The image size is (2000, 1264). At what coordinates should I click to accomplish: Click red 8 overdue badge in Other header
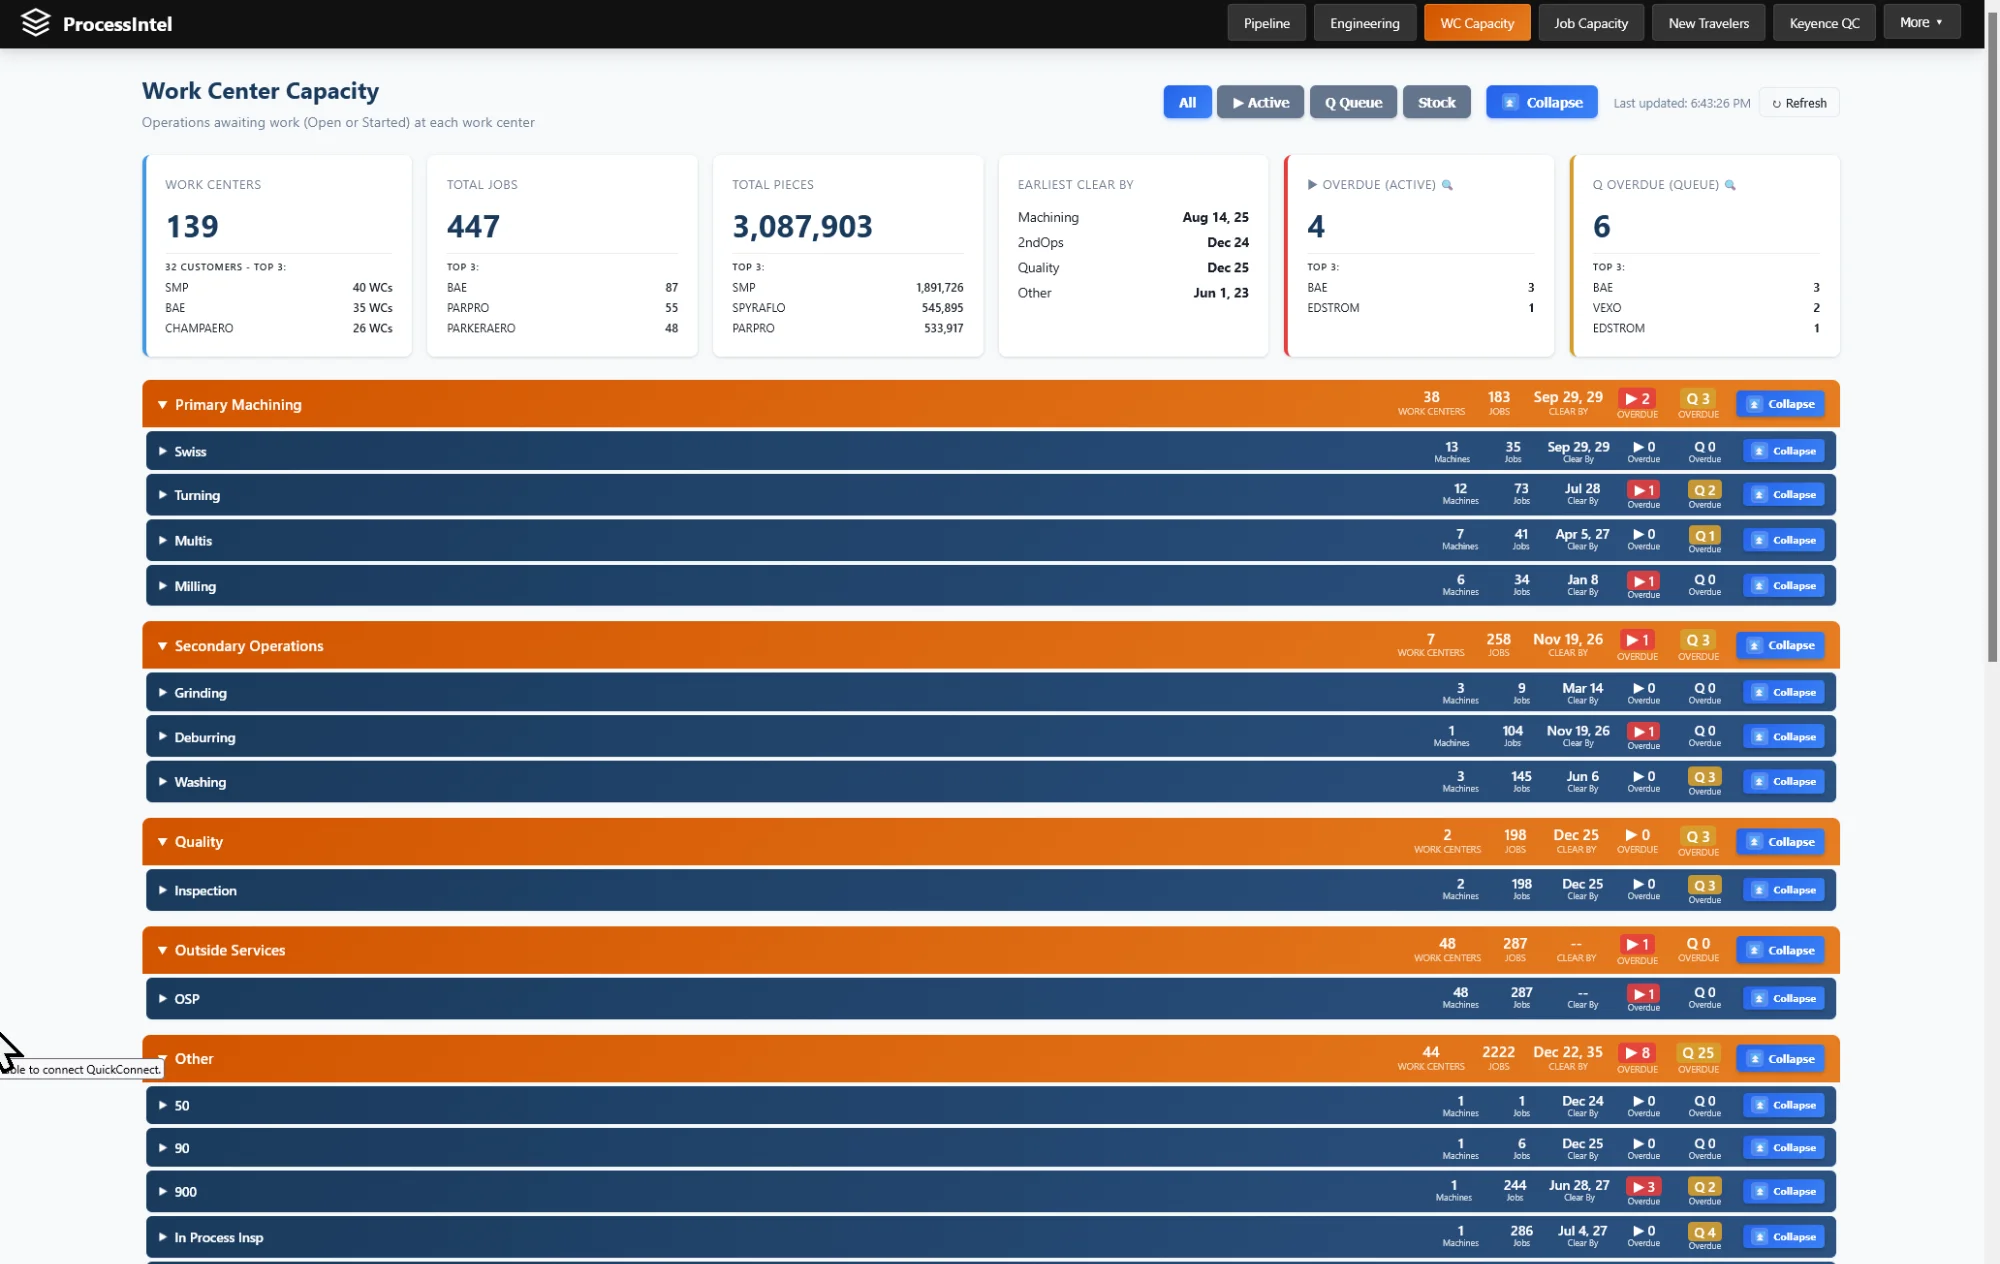pos(1637,1053)
